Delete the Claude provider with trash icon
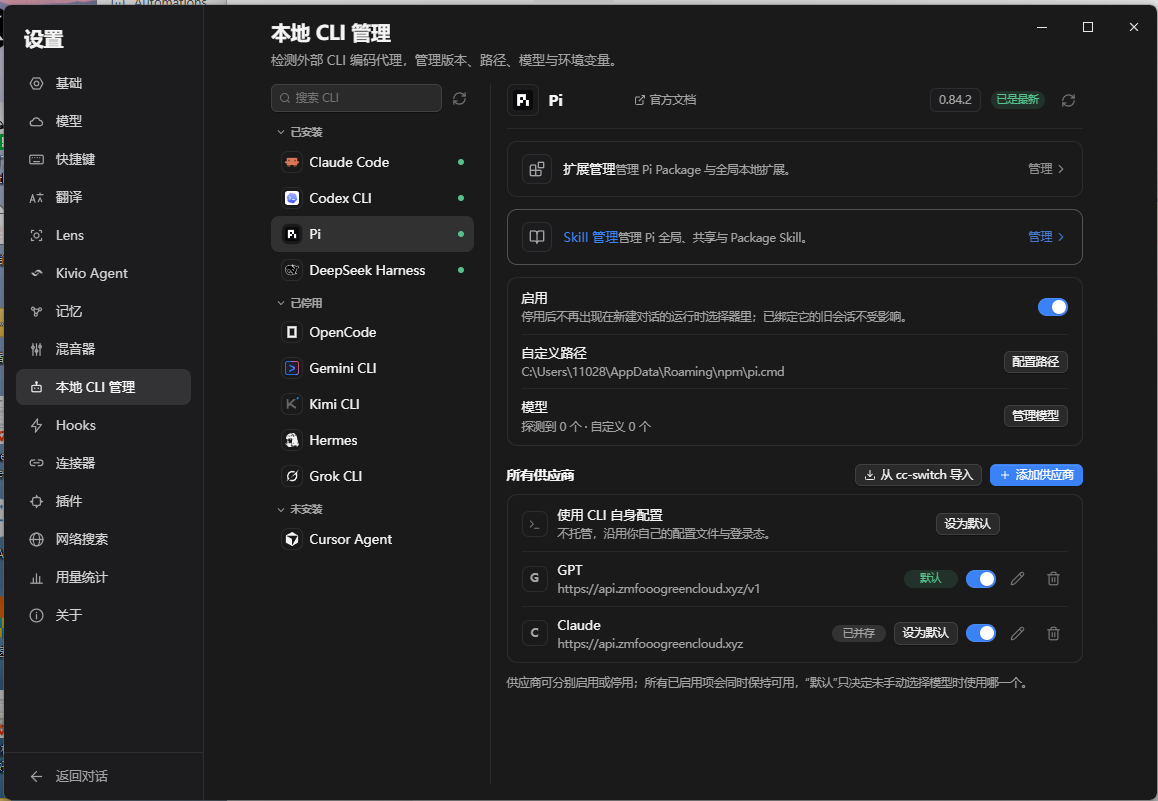Screen dimensions: 1158x801 [1054, 633]
